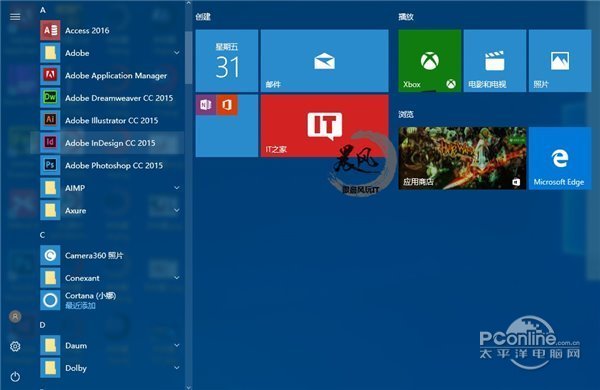
Task: Launch Adobe Application Manager icon
Action: 50,75
